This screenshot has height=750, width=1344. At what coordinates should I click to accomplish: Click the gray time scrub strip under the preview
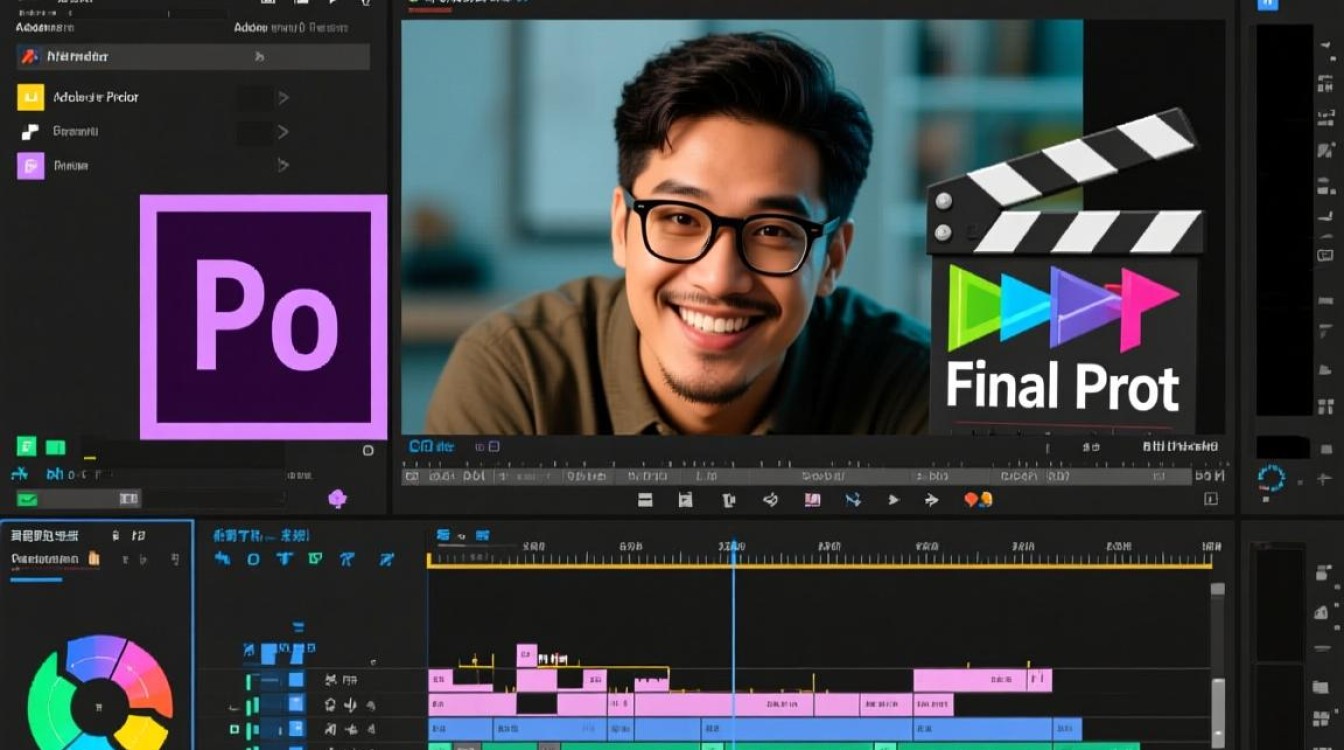pyautogui.click(x=796, y=477)
